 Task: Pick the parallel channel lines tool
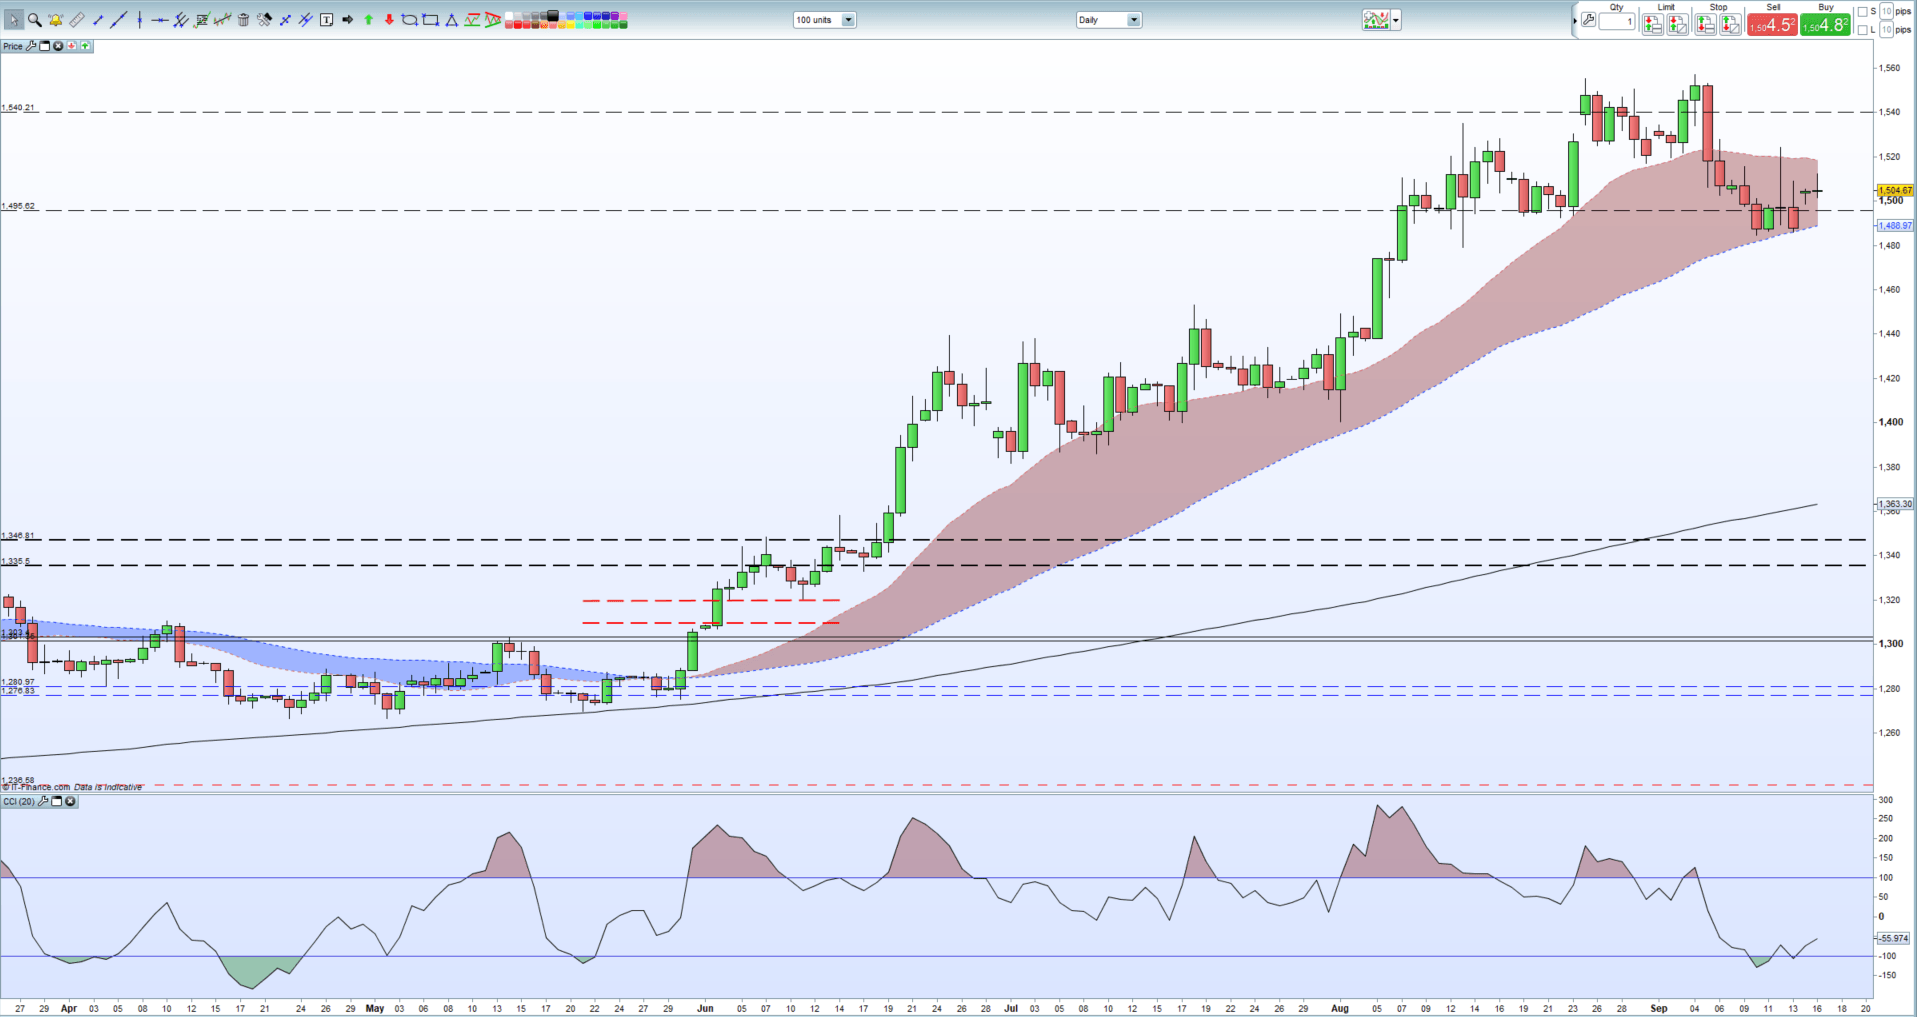pos(181,20)
